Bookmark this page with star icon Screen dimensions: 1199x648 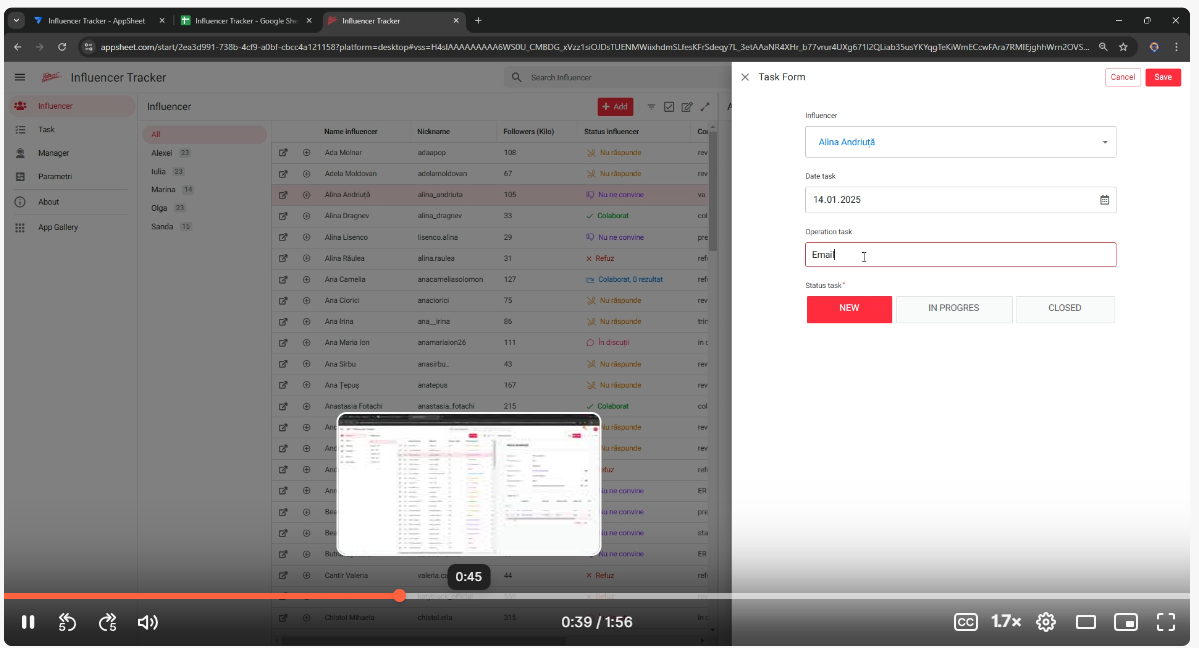[x=1123, y=47]
